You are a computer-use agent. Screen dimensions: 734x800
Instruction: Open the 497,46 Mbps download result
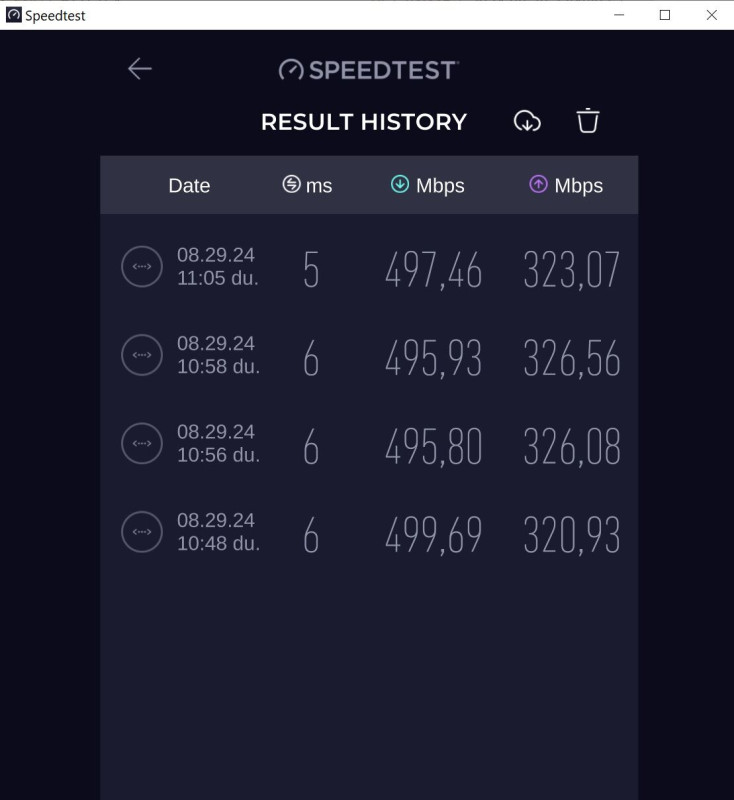tap(433, 270)
